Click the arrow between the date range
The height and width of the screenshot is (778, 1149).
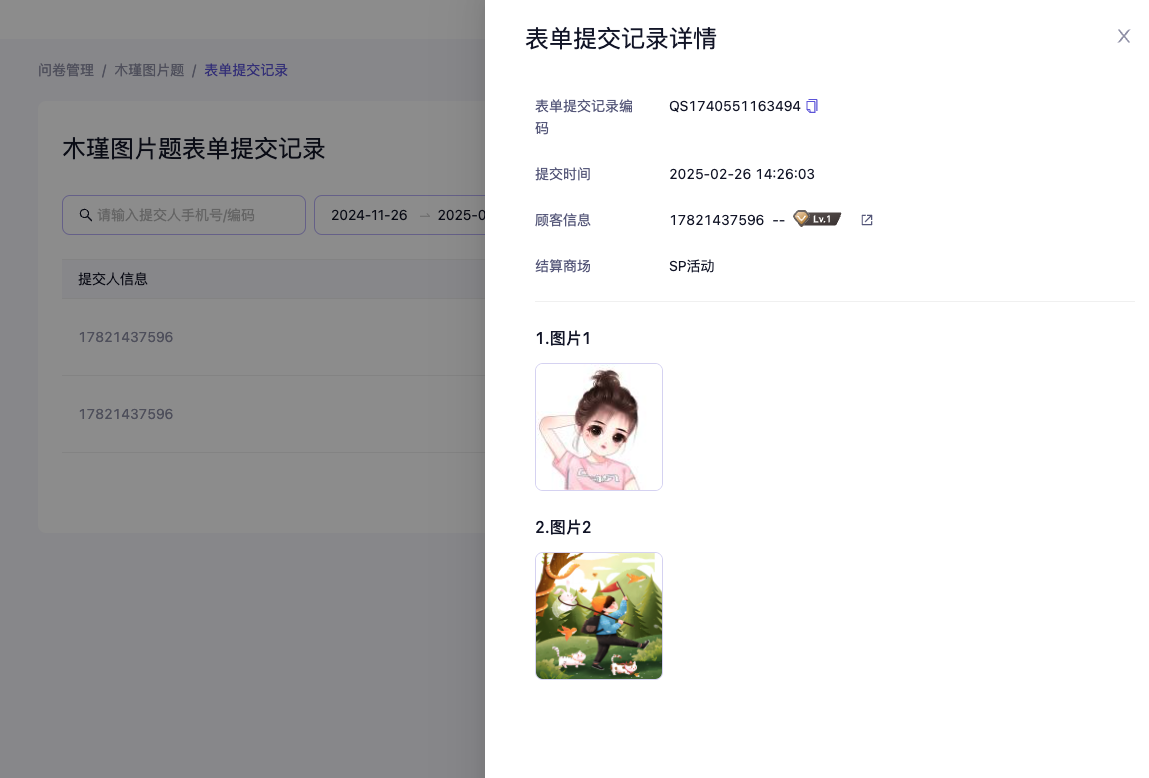424,215
